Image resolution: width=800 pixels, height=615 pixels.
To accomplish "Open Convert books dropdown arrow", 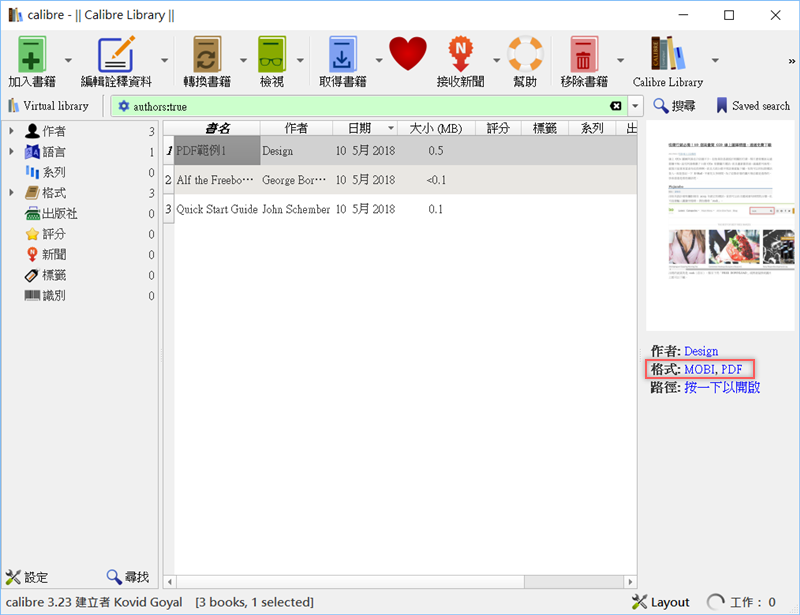I will pos(243,60).
